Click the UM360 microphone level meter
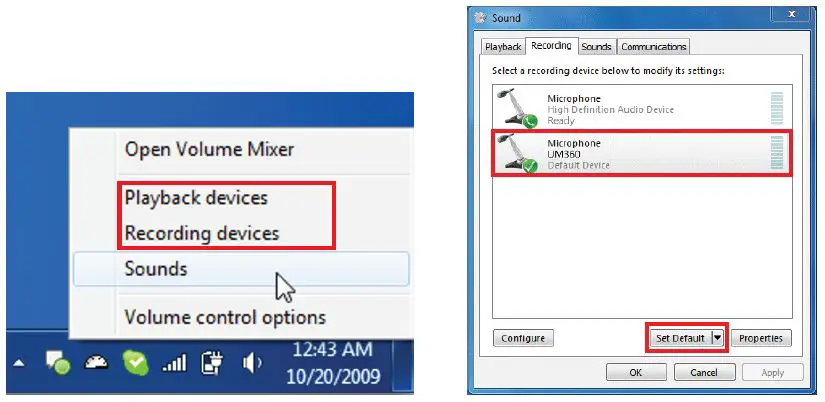 tap(777, 153)
